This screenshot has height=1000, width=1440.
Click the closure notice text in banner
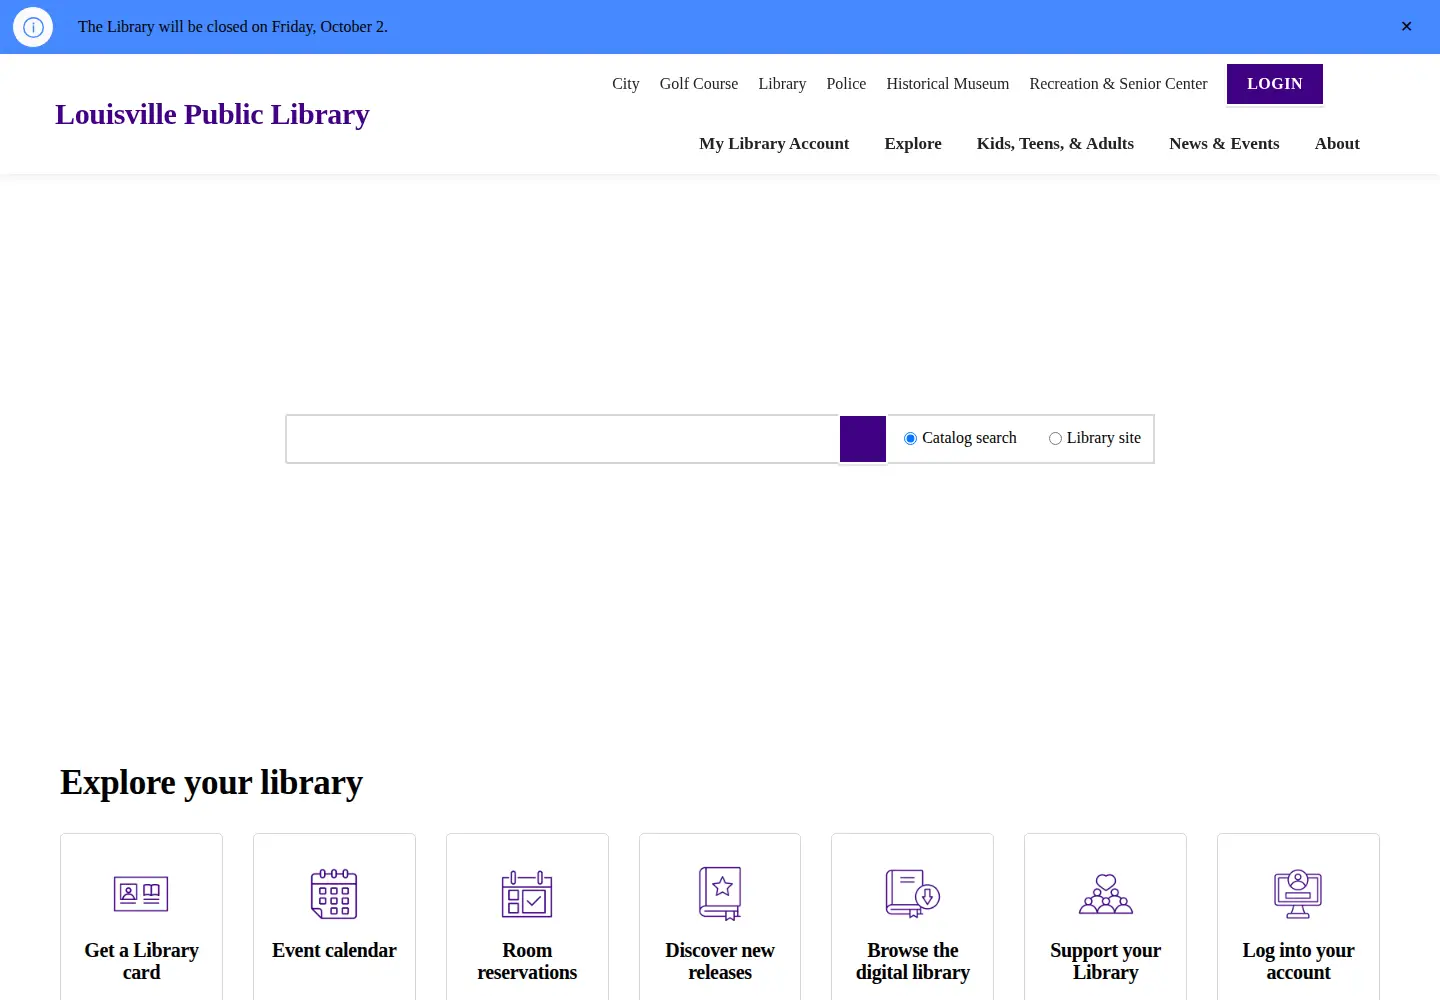(233, 27)
